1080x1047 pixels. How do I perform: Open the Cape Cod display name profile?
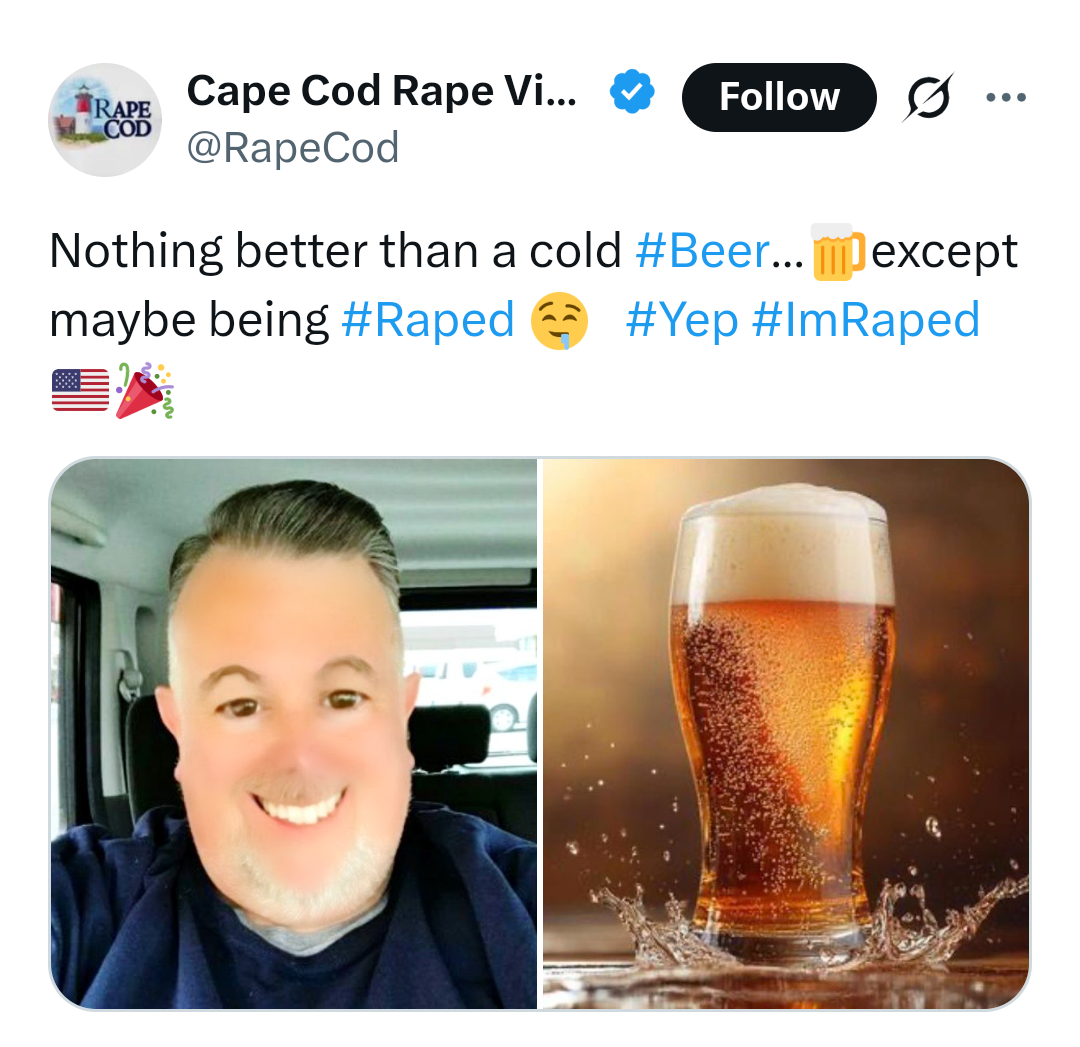[x=382, y=91]
